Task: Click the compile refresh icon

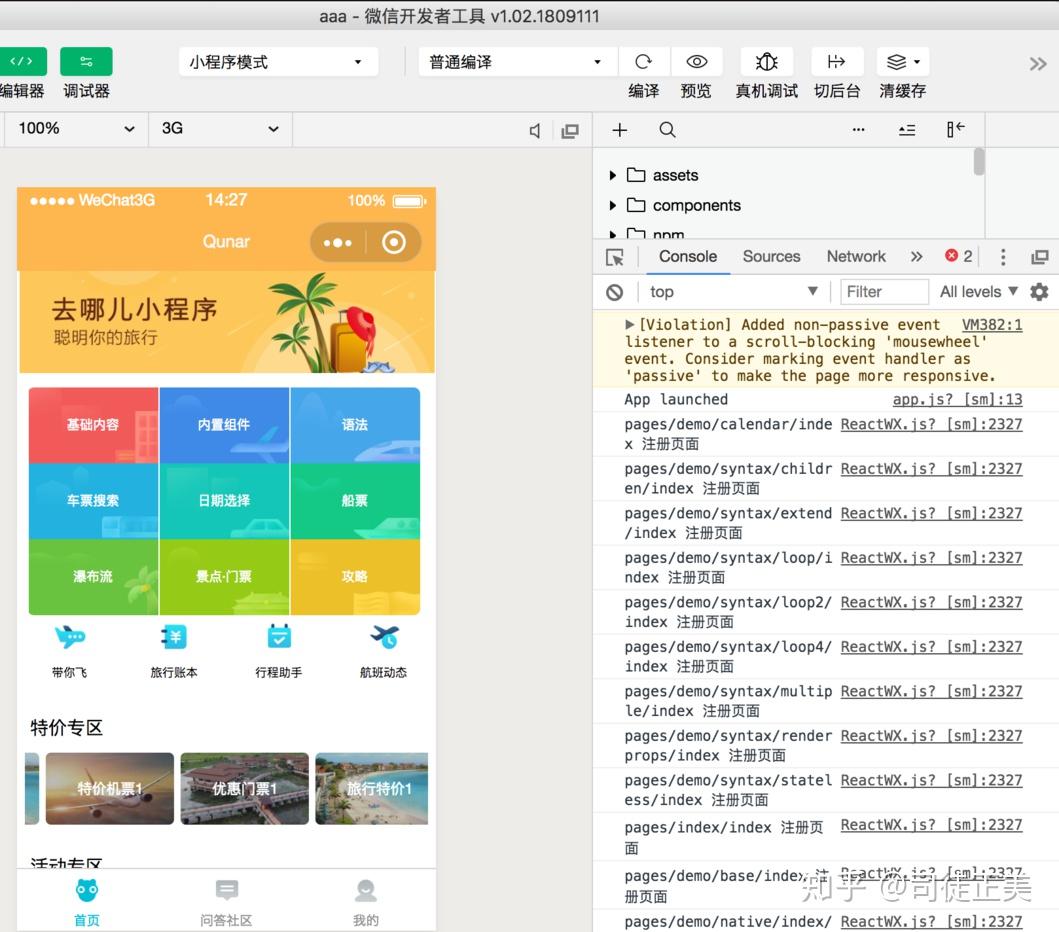Action: (x=643, y=62)
